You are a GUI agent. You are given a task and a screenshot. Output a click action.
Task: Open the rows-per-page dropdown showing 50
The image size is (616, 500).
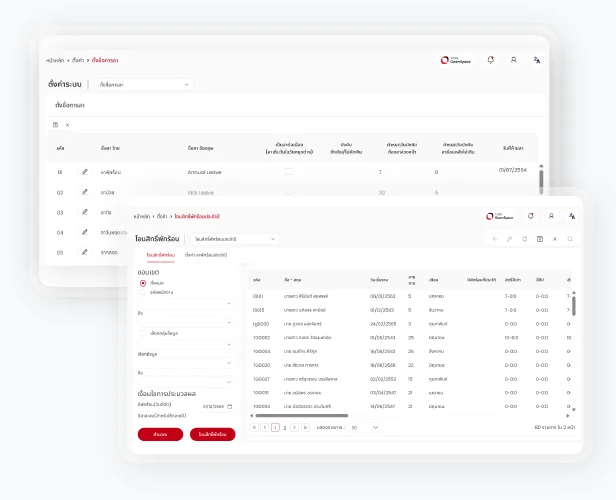click(x=365, y=427)
